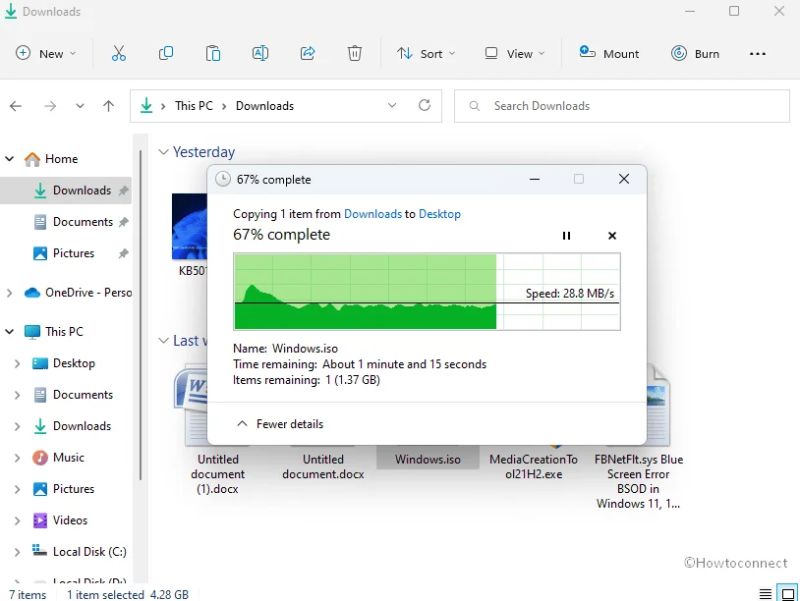
Task: Switch to details view in the status bar
Action: pos(764,593)
